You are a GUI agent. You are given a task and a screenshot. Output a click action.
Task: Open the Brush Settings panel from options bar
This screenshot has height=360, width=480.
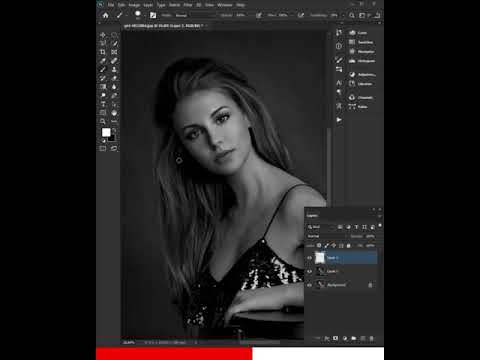pos(153,15)
